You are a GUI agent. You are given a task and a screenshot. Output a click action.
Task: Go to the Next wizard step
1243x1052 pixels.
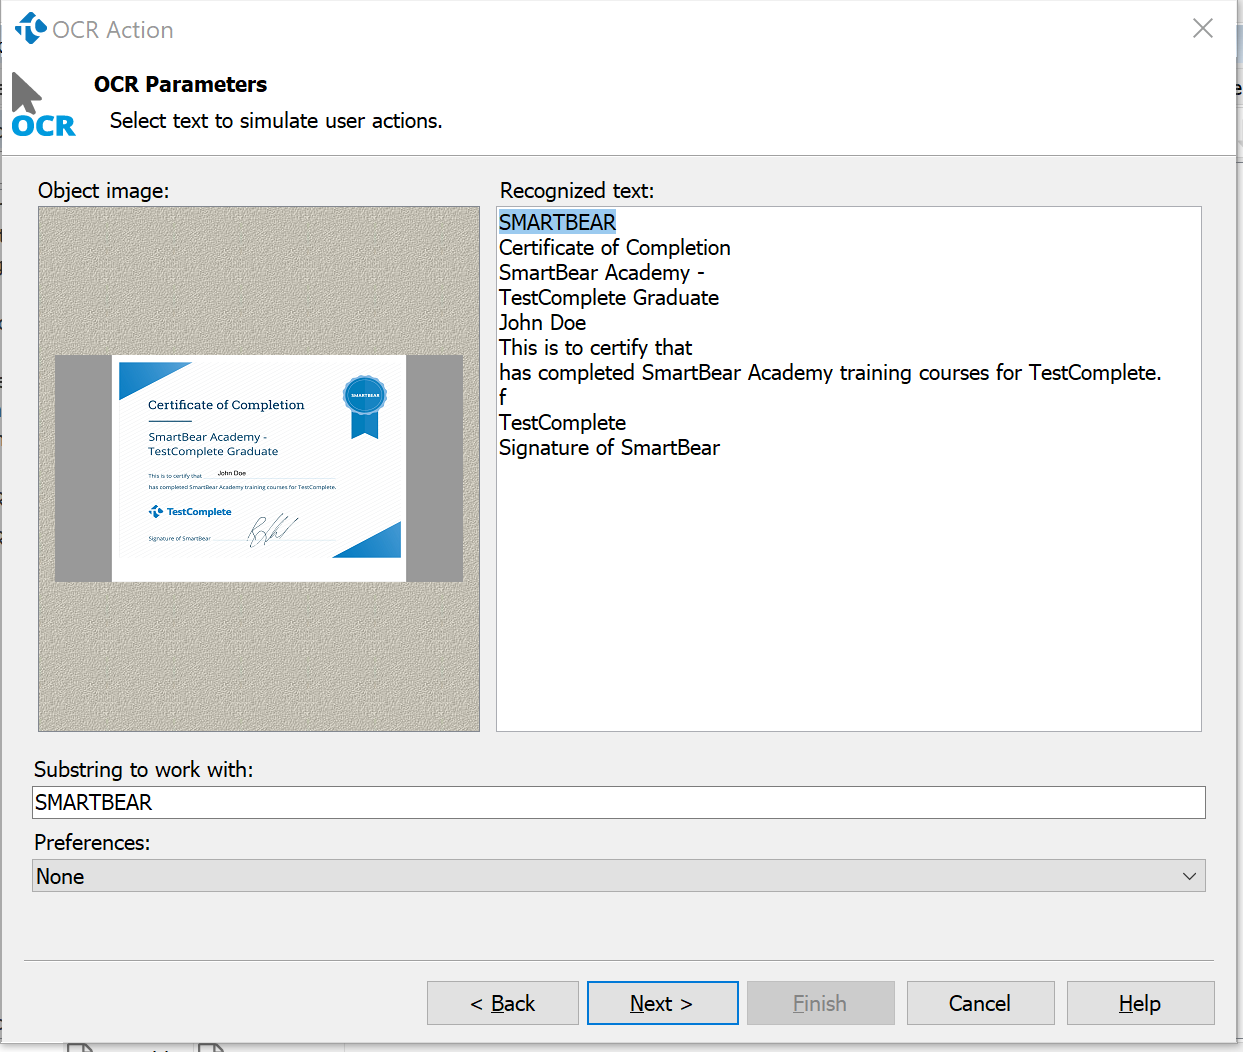point(662,1003)
